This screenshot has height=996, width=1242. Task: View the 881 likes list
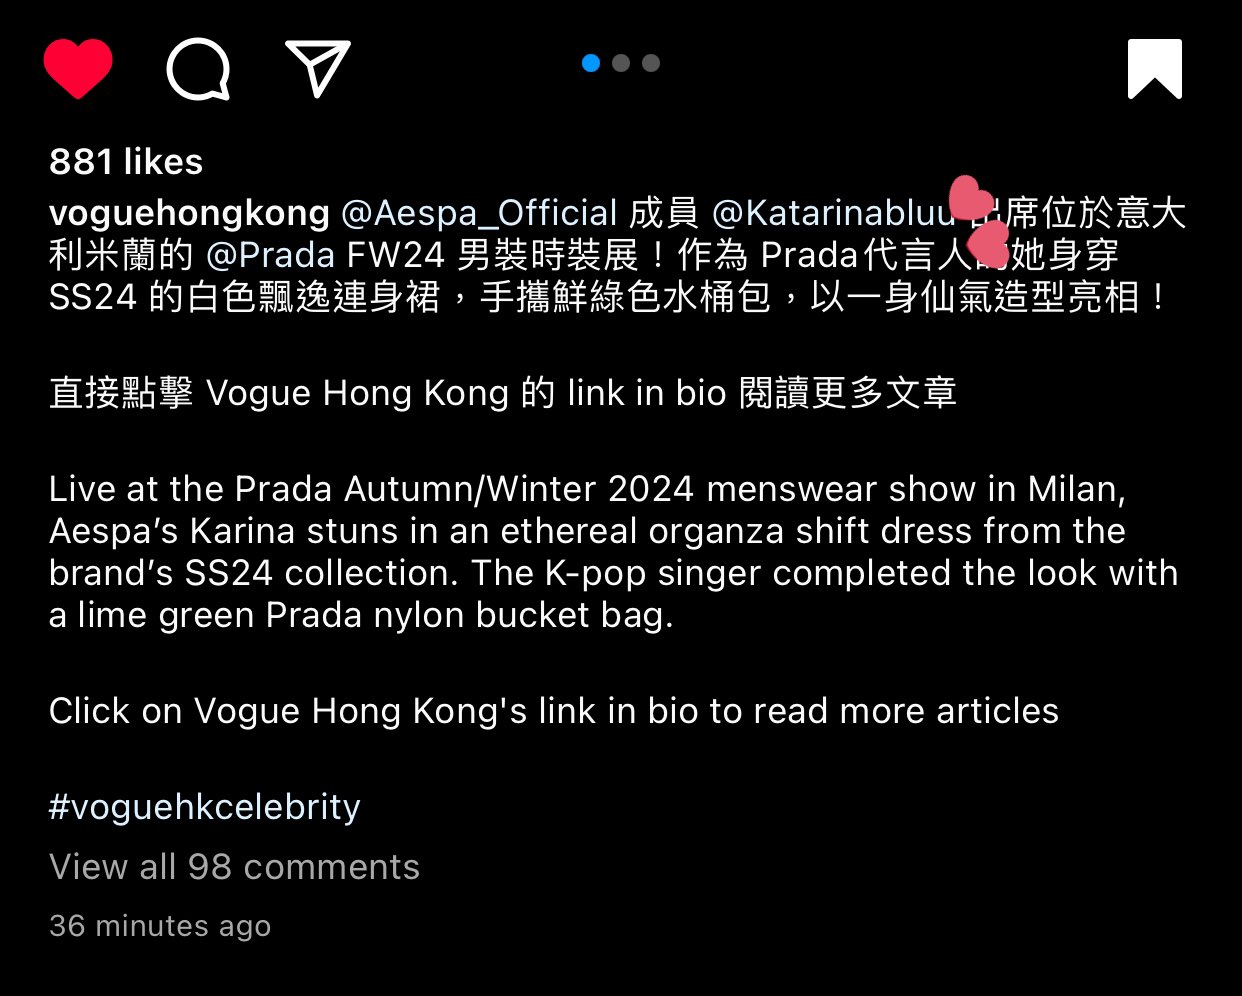click(126, 161)
